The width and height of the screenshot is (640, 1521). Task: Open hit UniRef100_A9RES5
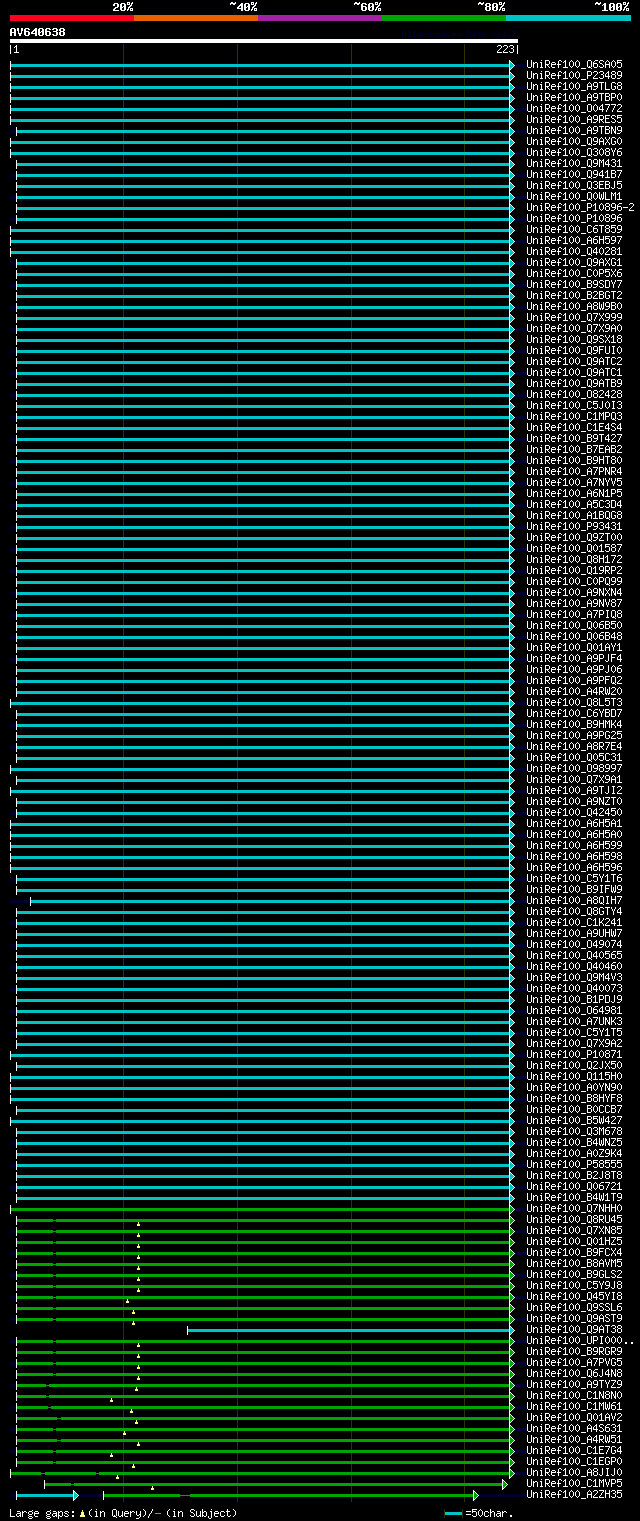click(x=574, y=119)
